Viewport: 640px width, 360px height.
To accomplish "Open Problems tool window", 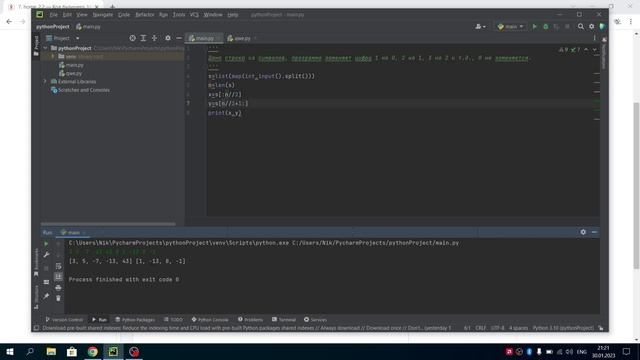I will (x=251, y=320).
